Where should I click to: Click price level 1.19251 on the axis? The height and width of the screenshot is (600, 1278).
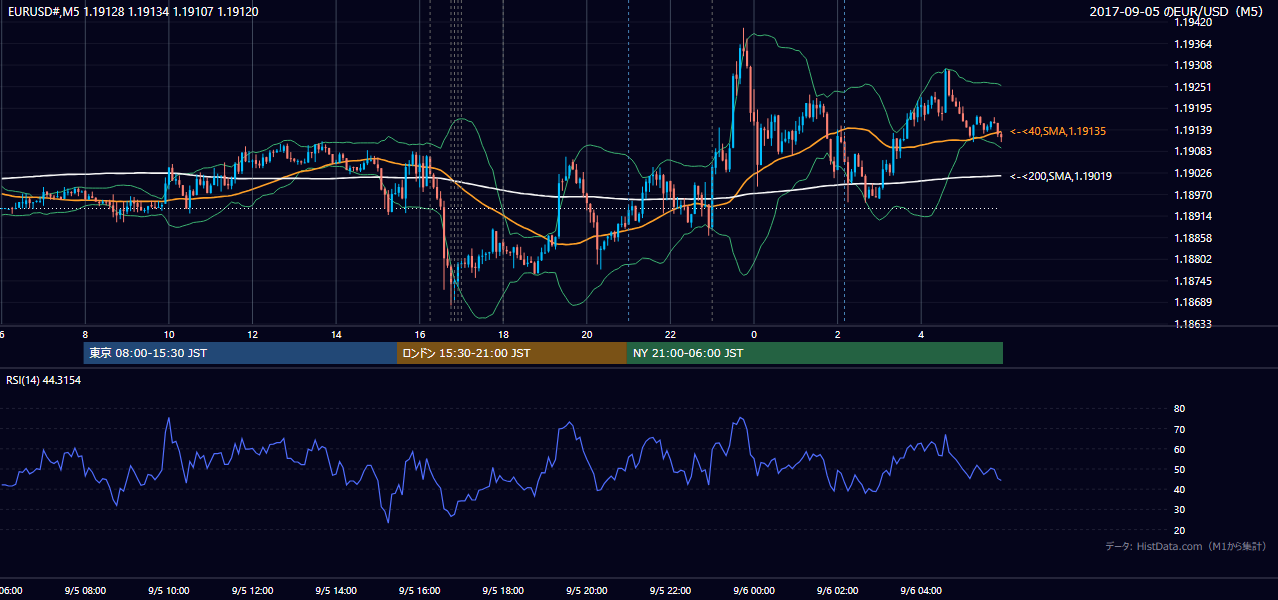1191,87
